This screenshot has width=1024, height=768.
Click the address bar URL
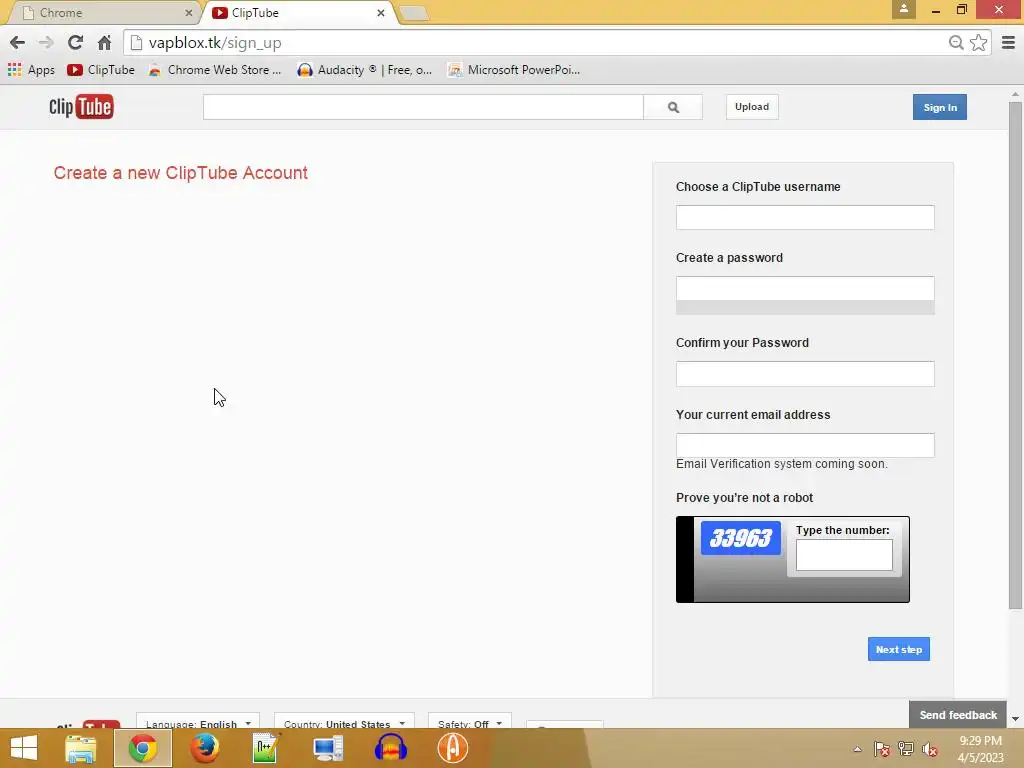click(215, 43)
